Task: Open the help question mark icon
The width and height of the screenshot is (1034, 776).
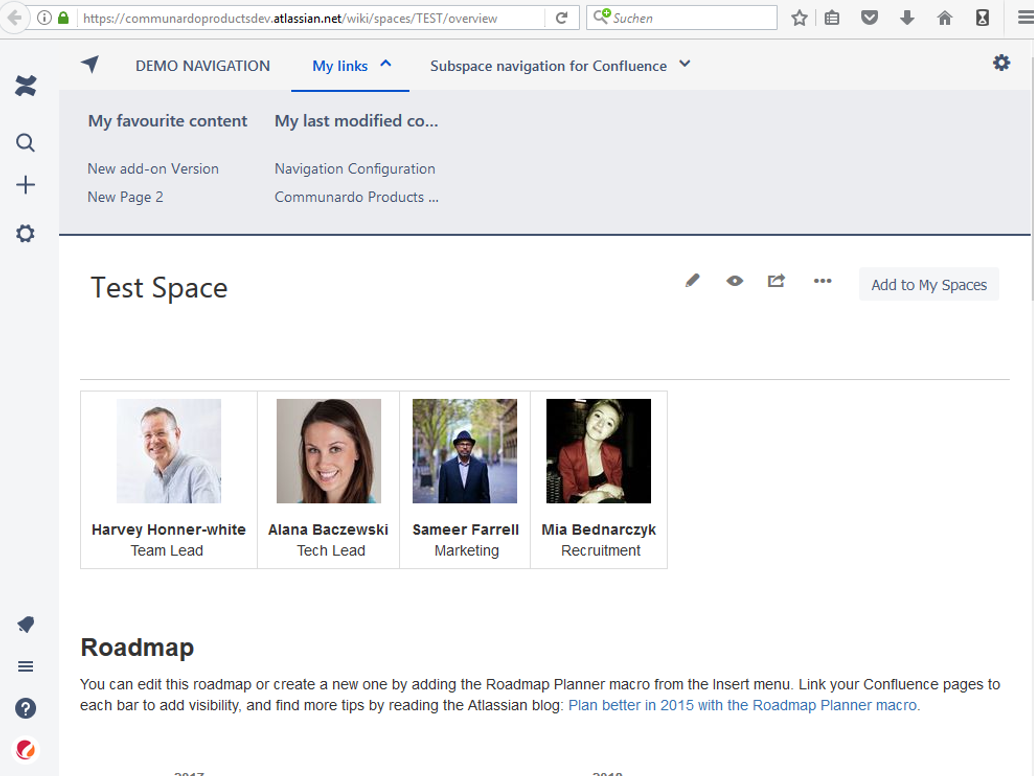Action: pyautogui.click(x=25, y=708)
